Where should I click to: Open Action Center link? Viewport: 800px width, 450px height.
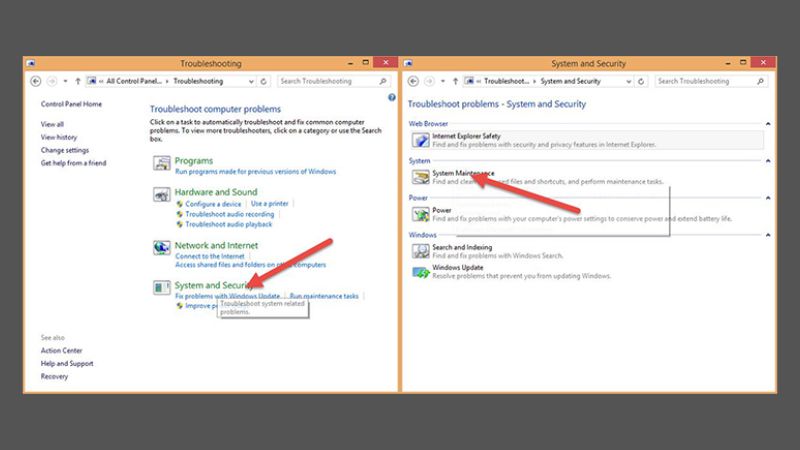coord(61,351)
